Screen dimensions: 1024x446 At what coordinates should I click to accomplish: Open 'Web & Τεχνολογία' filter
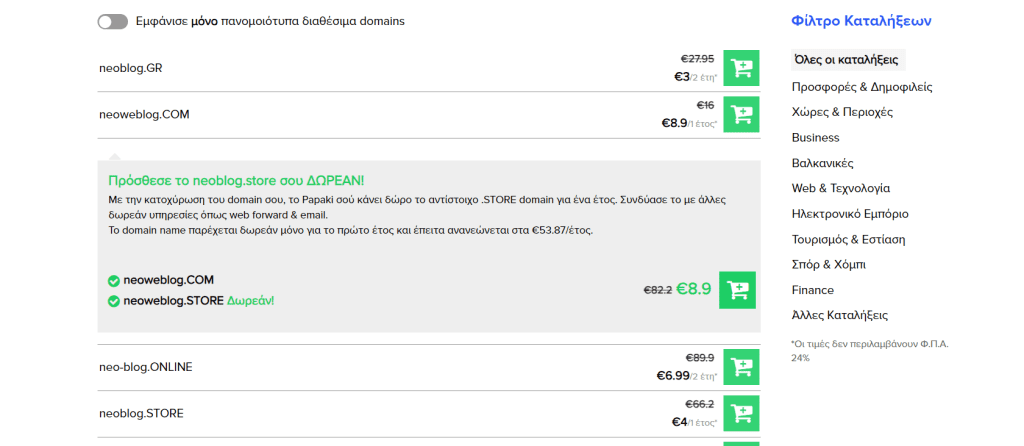[x=840, y=188]
